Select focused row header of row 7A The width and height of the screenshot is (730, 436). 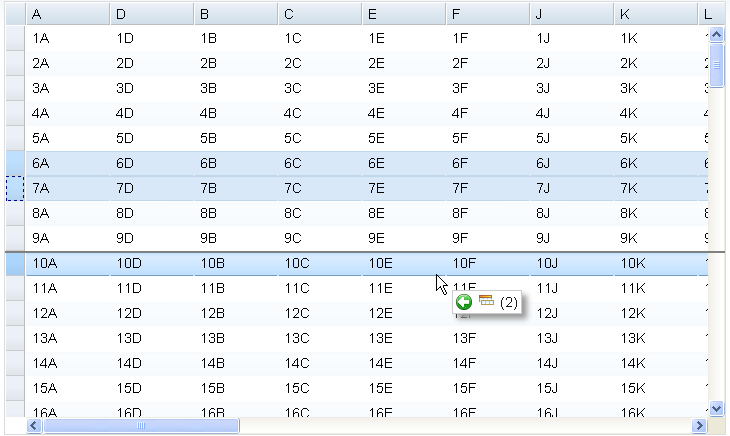tap(15, 188)
